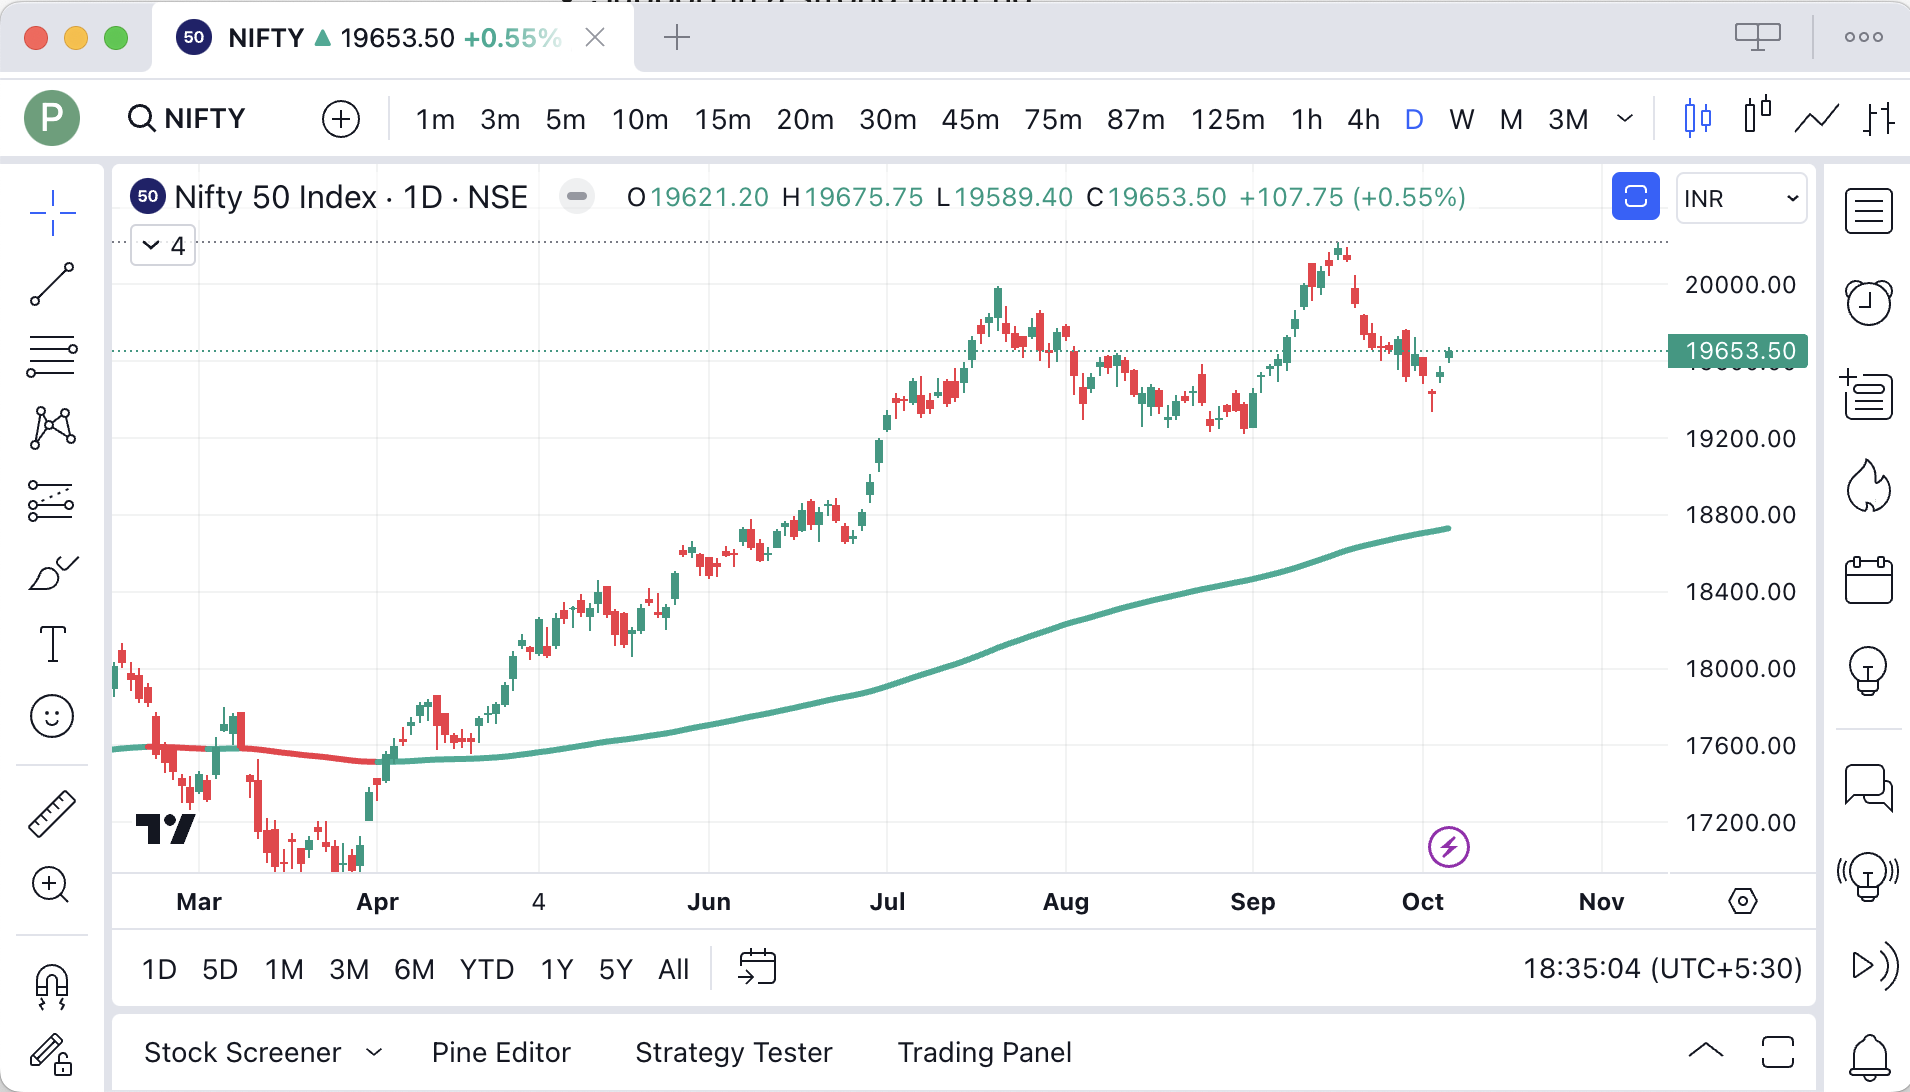Open the three-dots more menu
Screen dimensions: 1910x1092
click(x=1864, y=37)
